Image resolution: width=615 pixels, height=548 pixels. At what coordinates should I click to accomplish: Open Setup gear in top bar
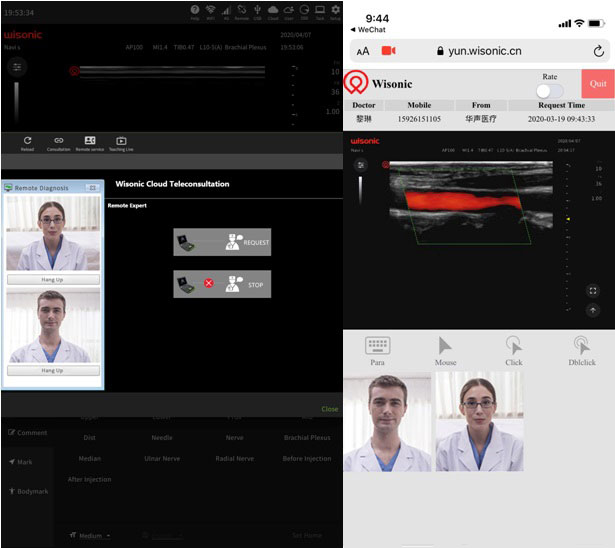pos(334,11)
